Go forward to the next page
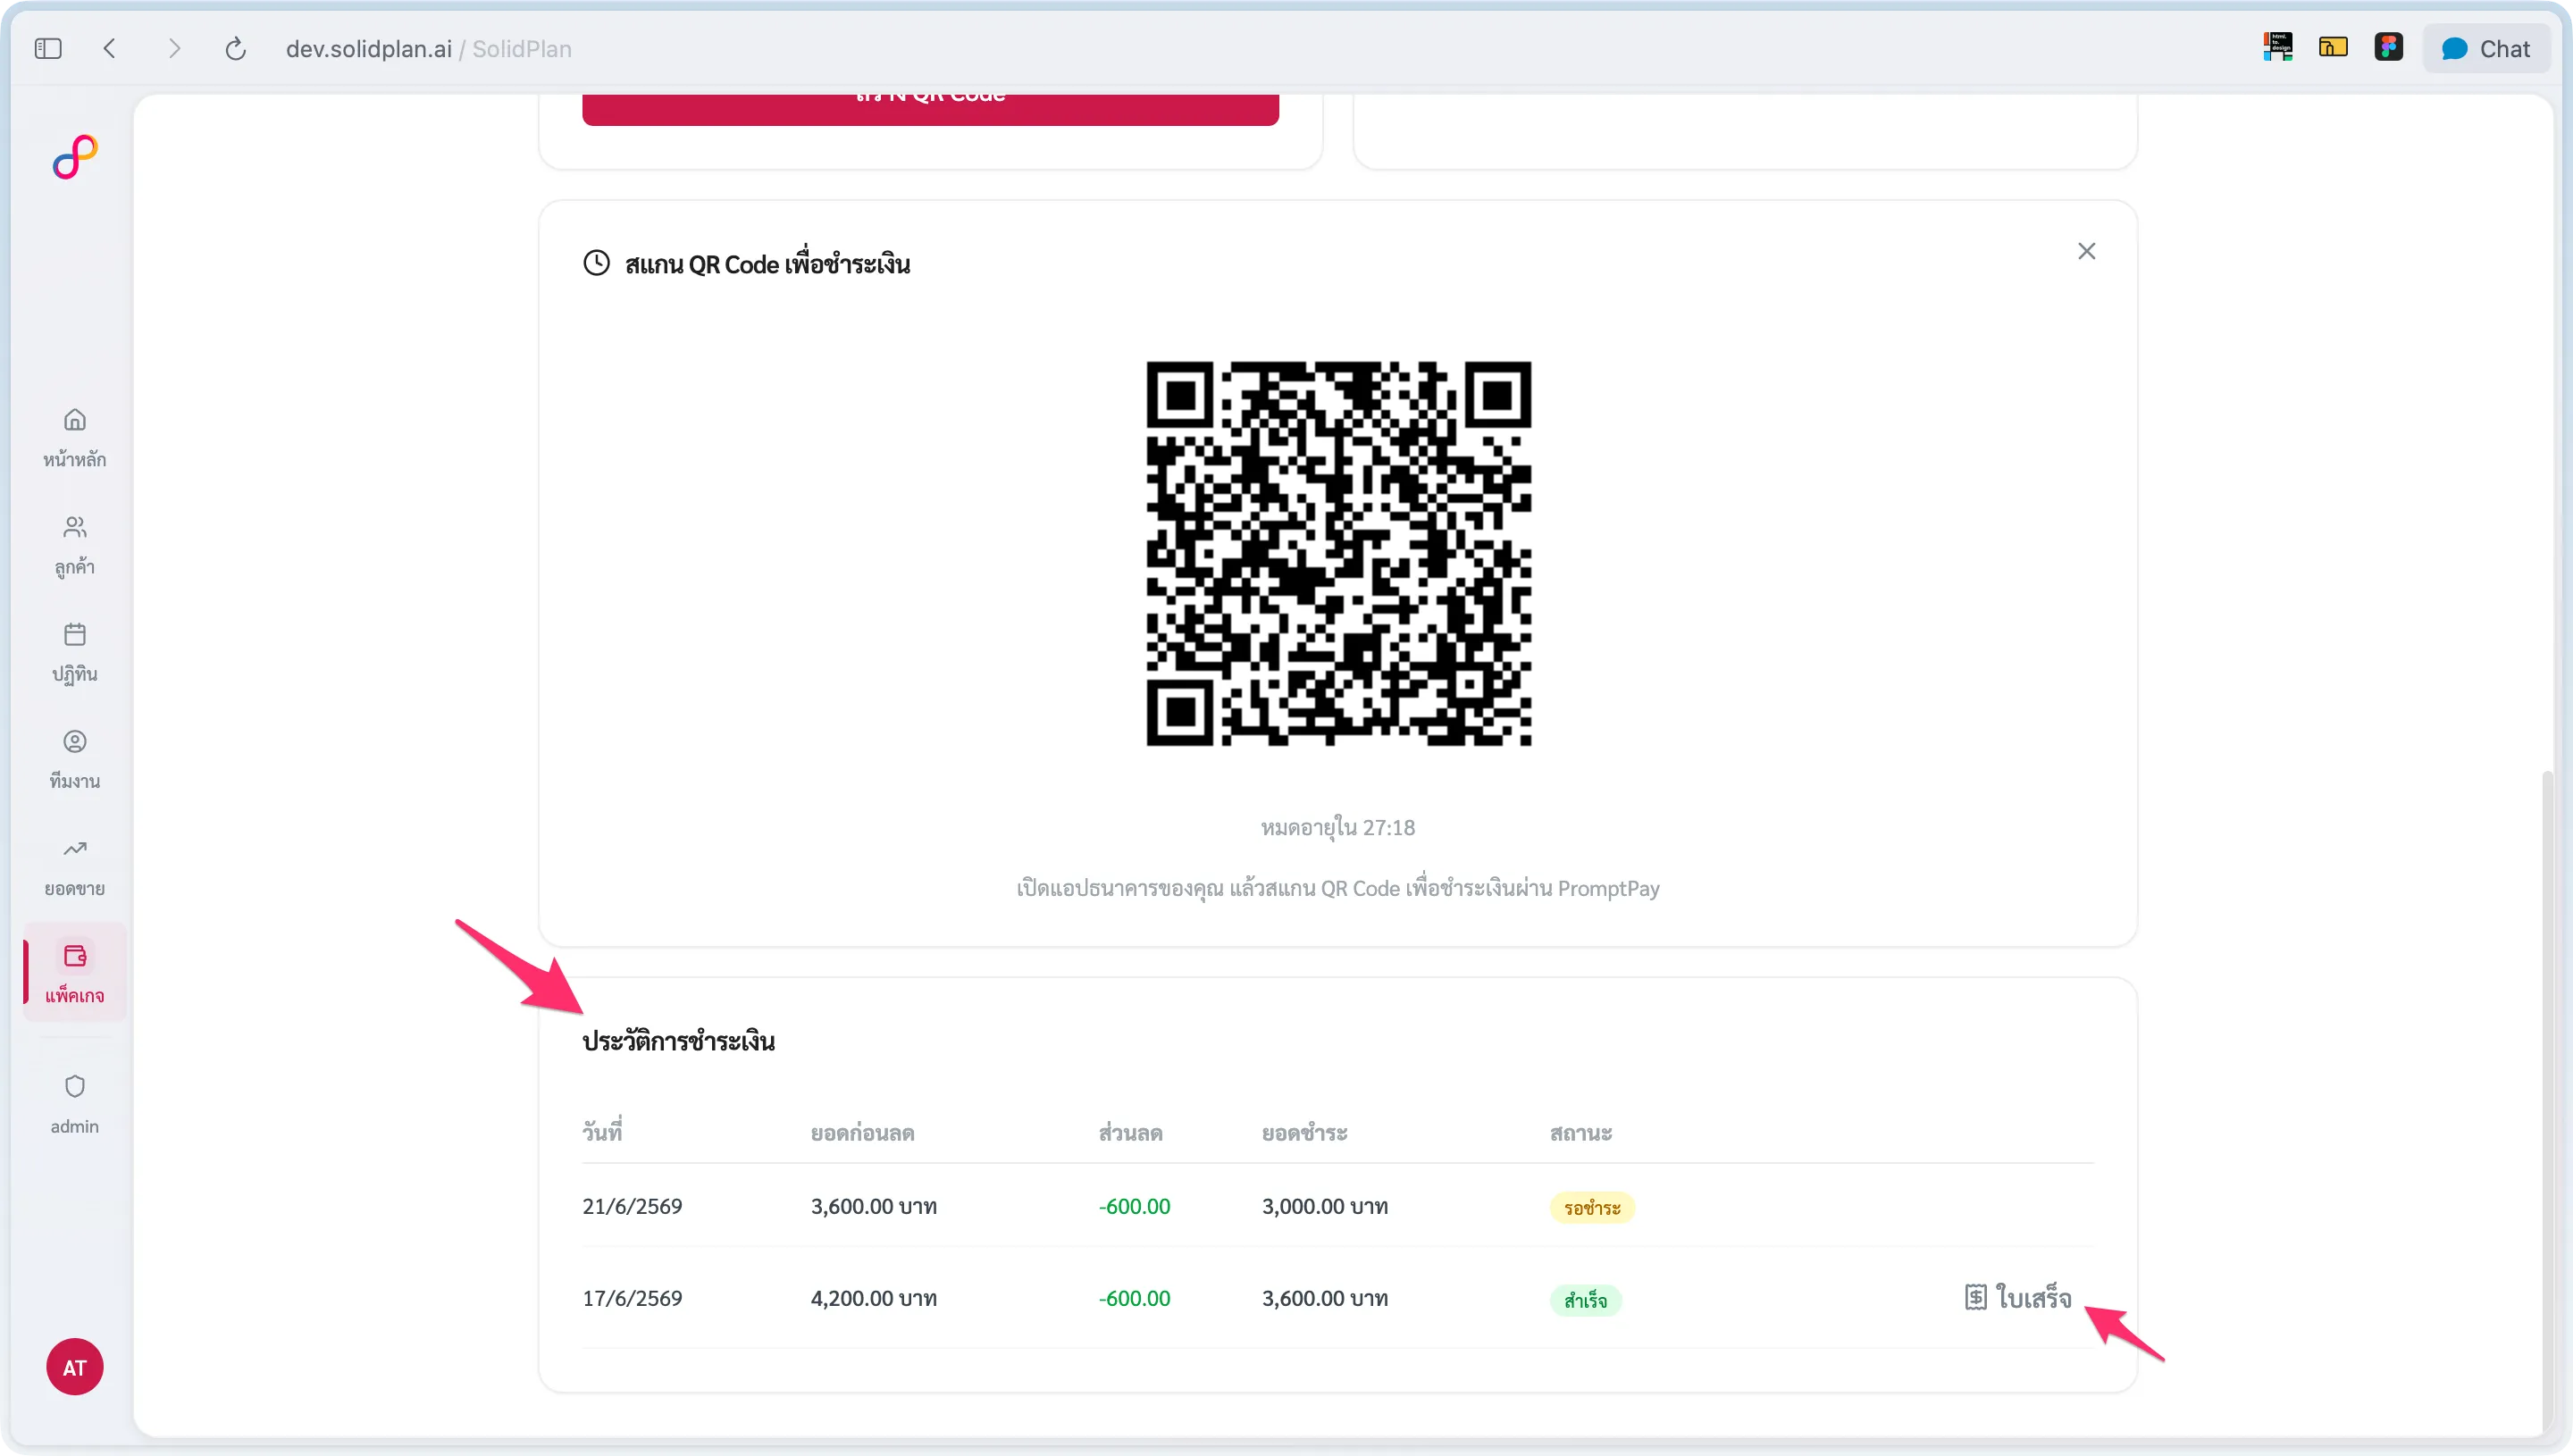 174,49
